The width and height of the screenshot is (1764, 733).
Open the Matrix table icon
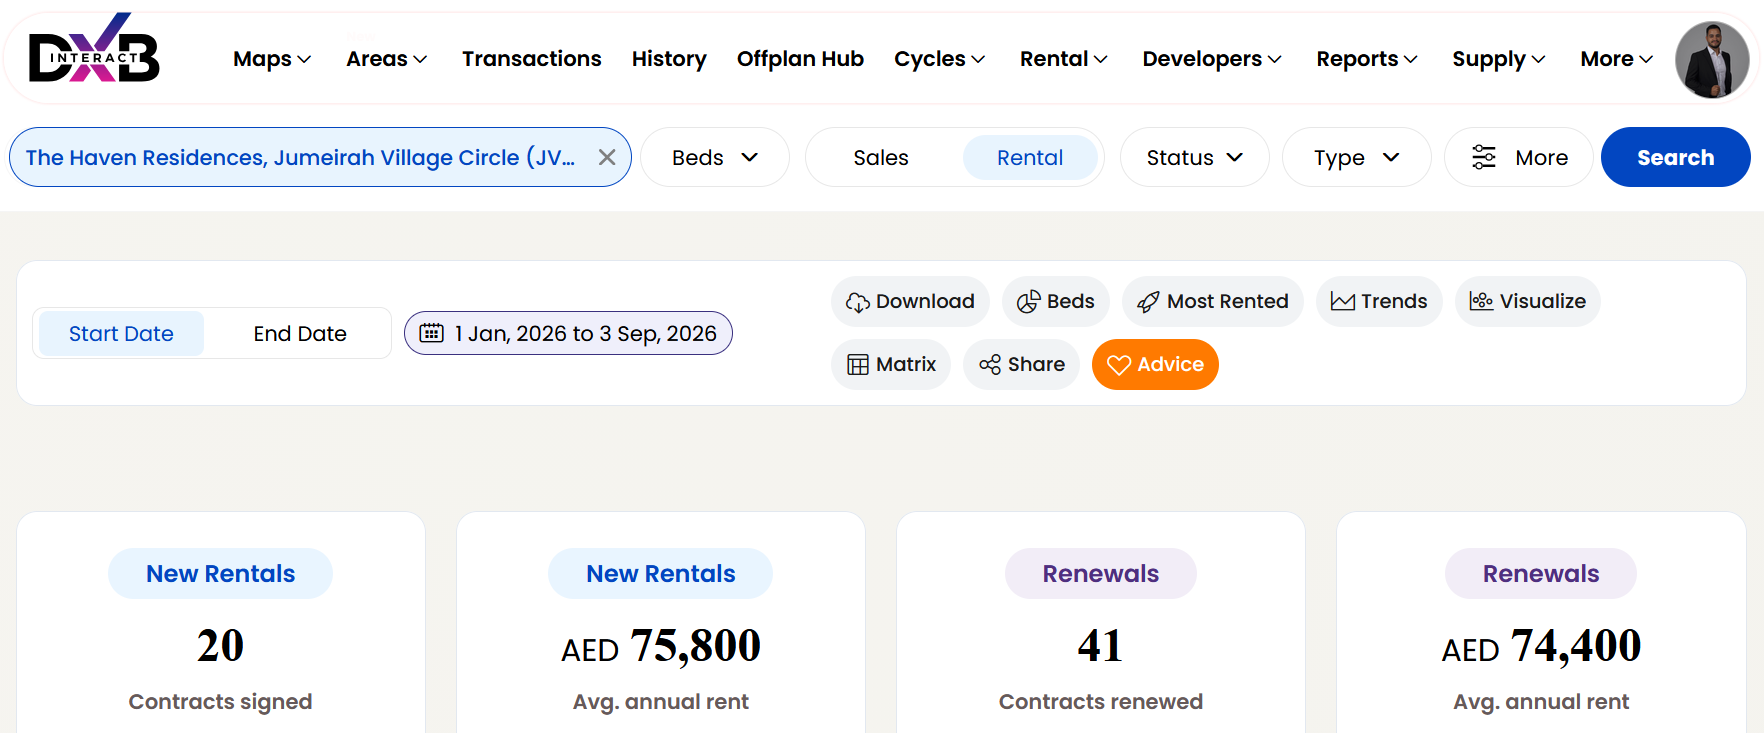tap(858, 365)
